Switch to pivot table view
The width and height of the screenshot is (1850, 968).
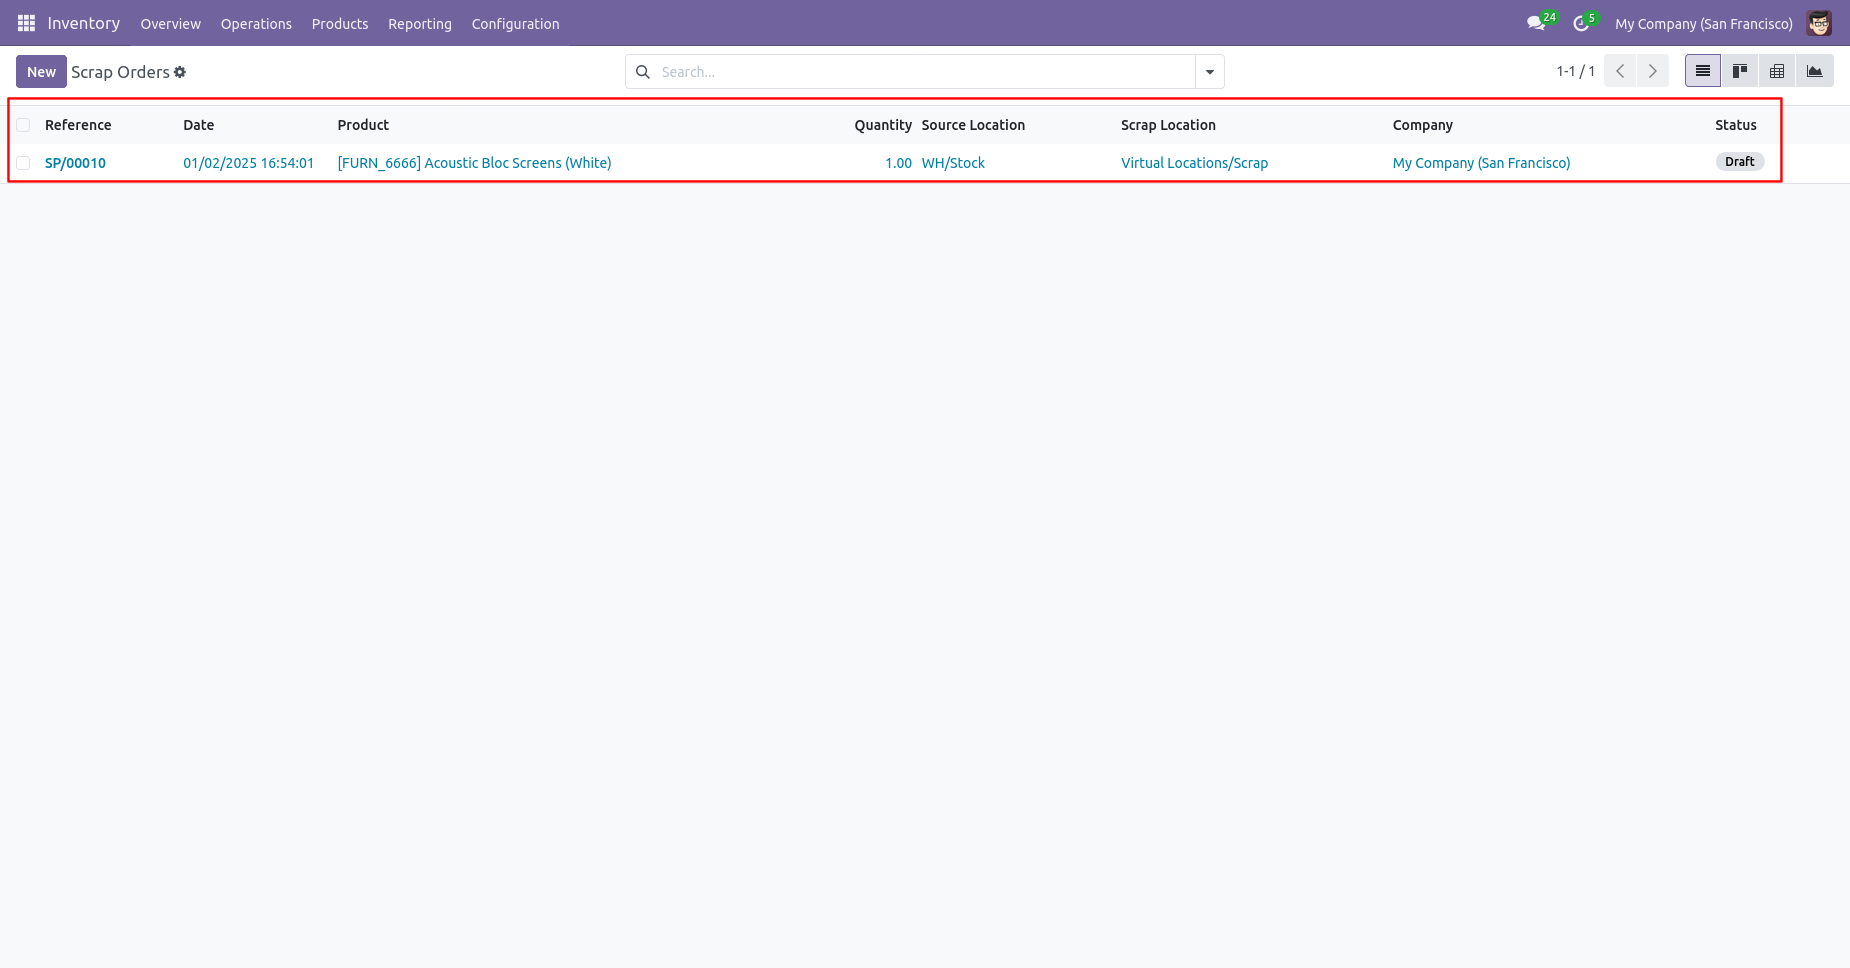tap(1777, 71)
